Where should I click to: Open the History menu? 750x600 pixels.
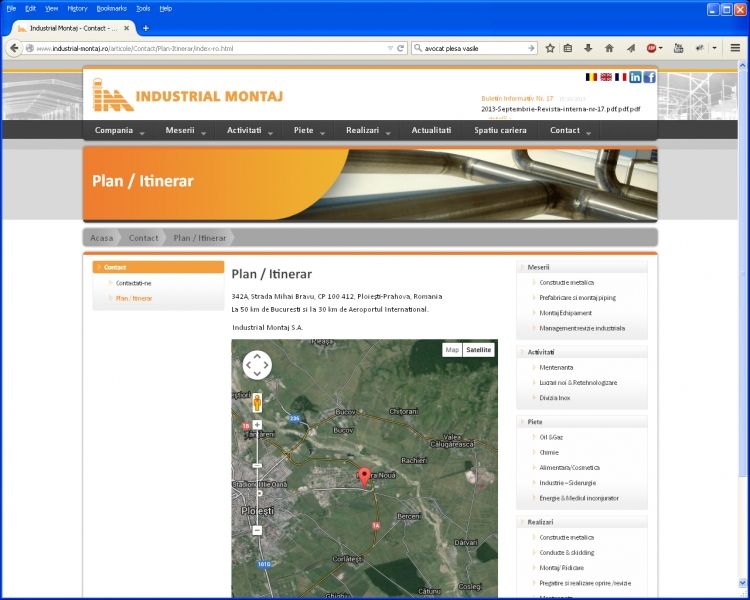click(77, 8)
